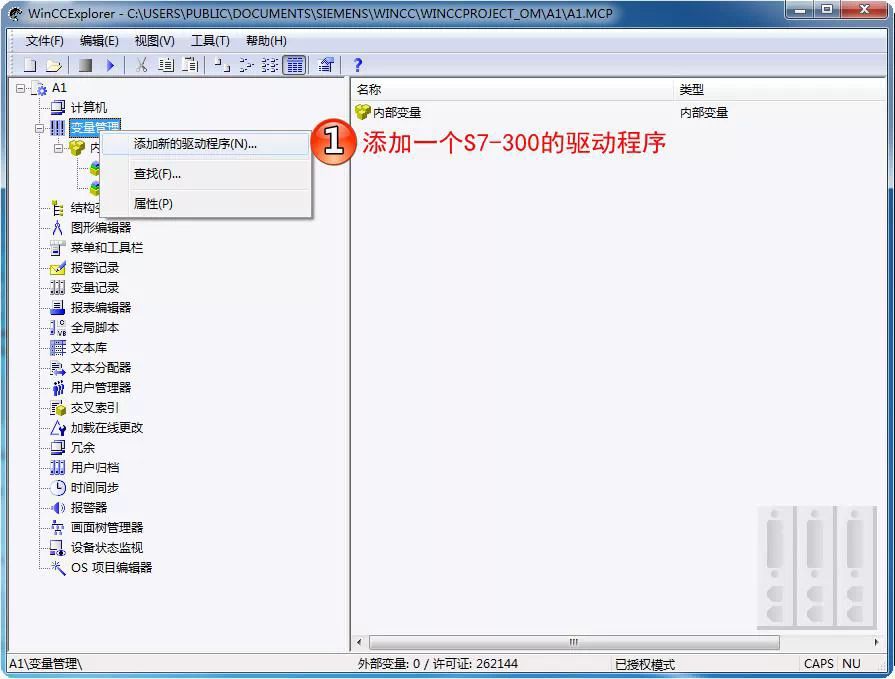The width and height of the screenshot is (895, 679).
Task: Select the OS 项目编辑器 icon
Action: coord(58,568)
